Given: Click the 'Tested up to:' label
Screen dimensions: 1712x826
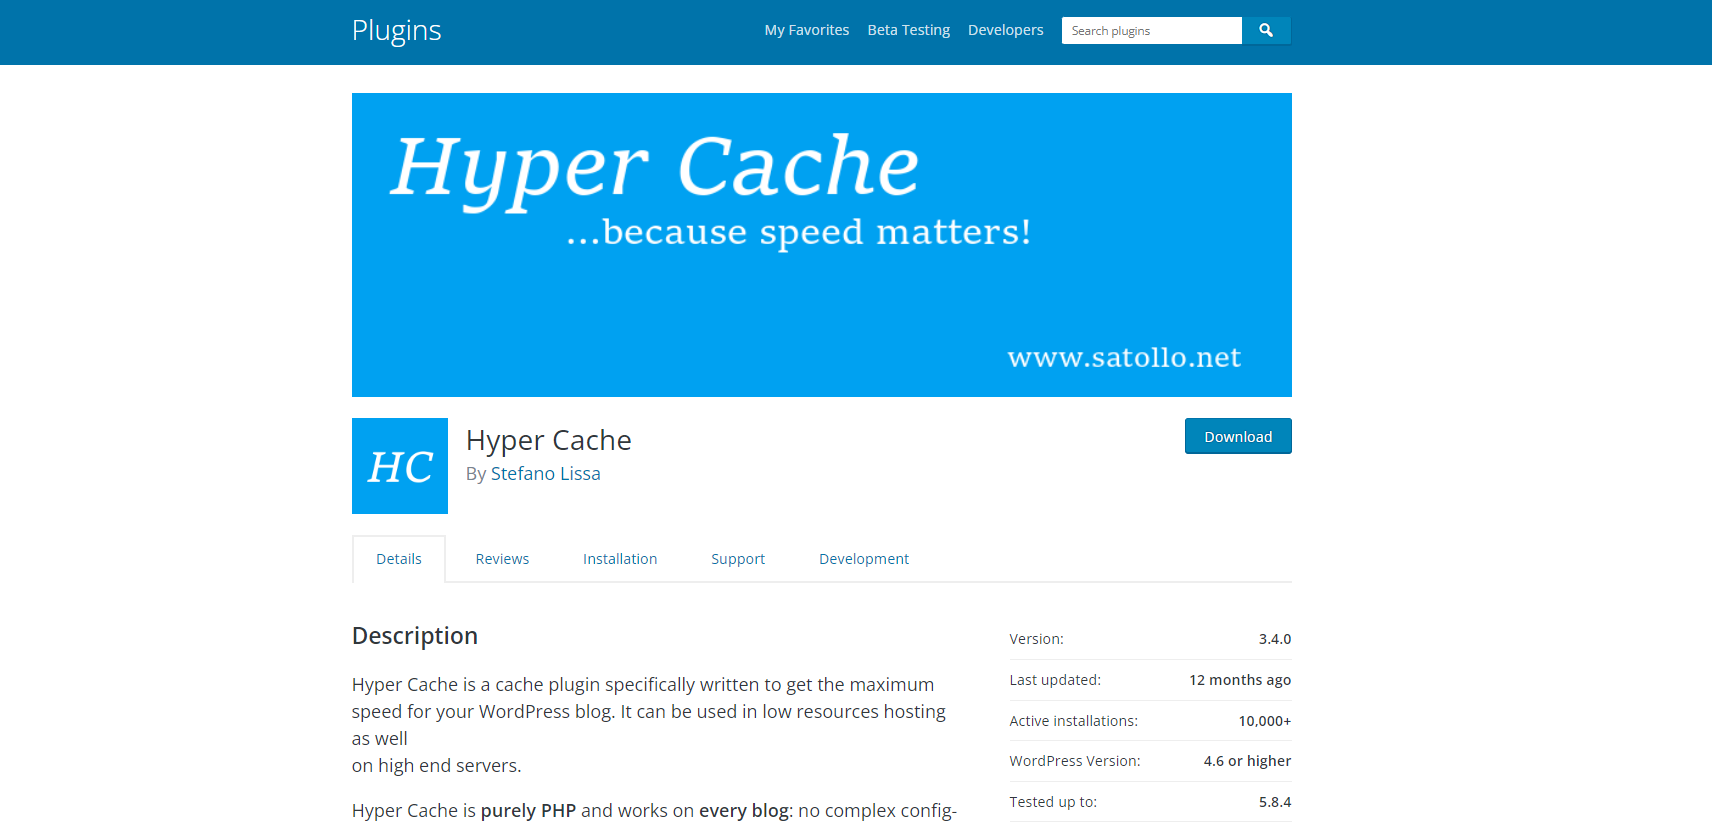Looking at the screenshot, I should [1053, 802].
